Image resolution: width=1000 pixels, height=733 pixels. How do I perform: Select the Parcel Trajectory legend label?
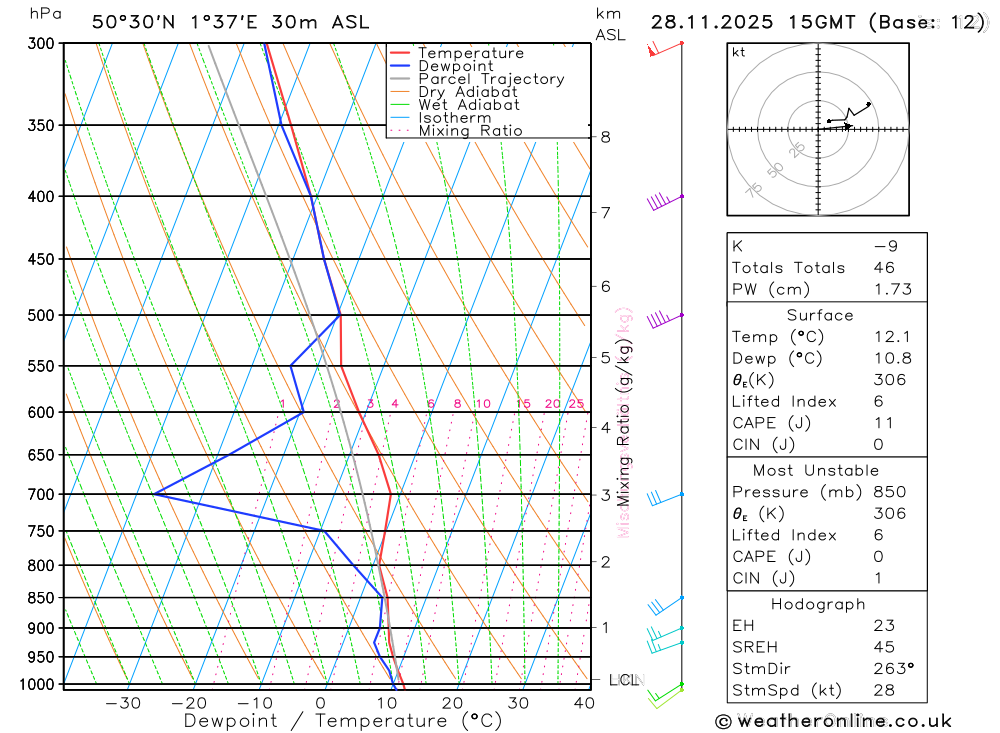pos(491,79)
